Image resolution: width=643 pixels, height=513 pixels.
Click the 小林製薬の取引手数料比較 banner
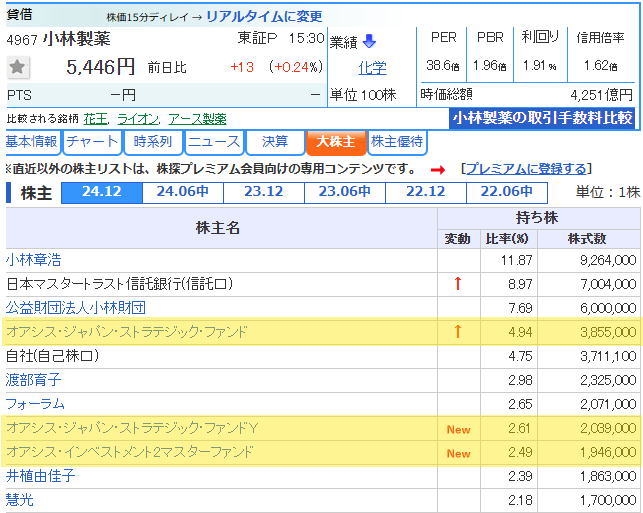tap(542, 118)
